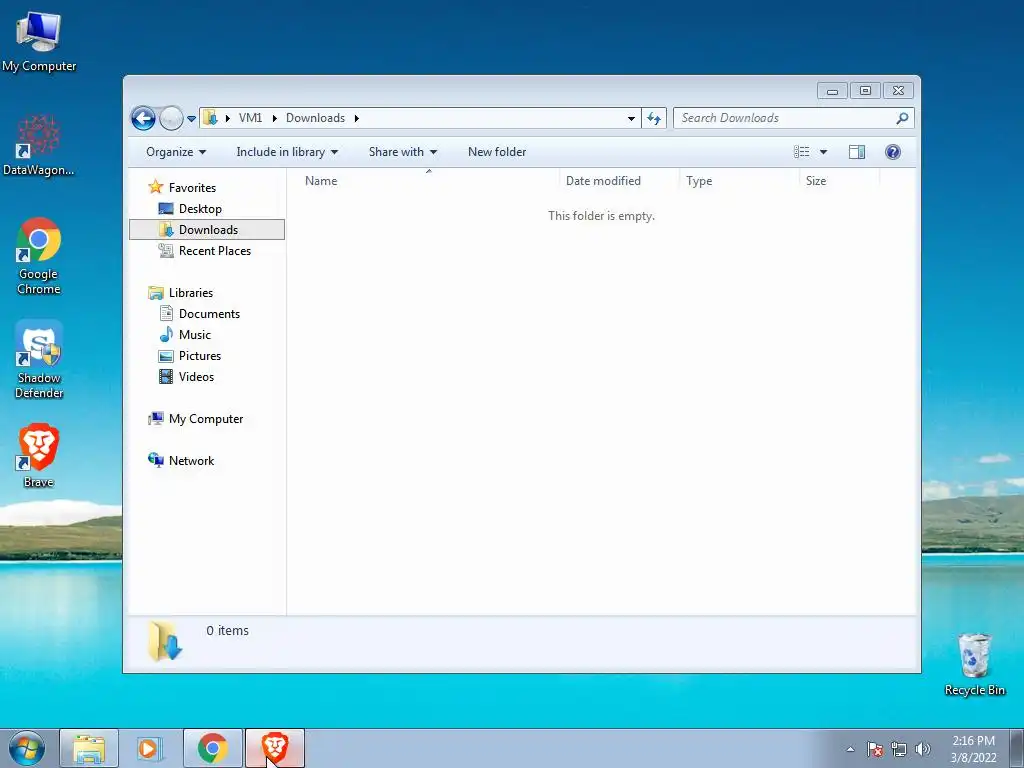Create a New folder
The height and width of the screenshot is (768, 1024).
click(x=497, y=152)
